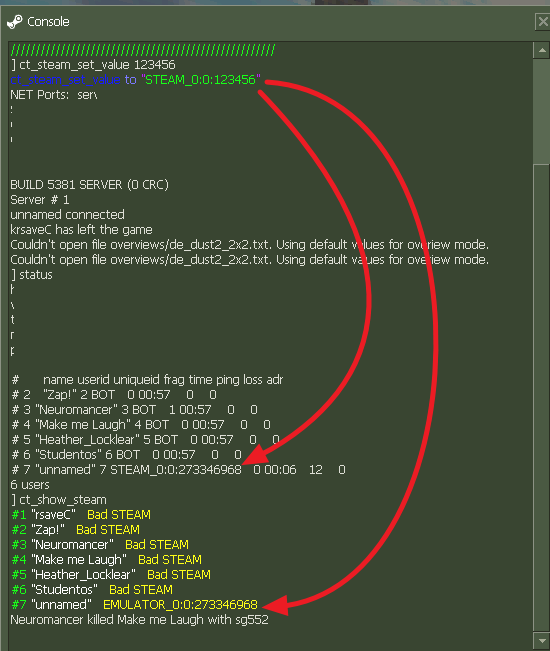
Task: Click the BUILD 5381 SERVER line
Action: tap(89, 184)
